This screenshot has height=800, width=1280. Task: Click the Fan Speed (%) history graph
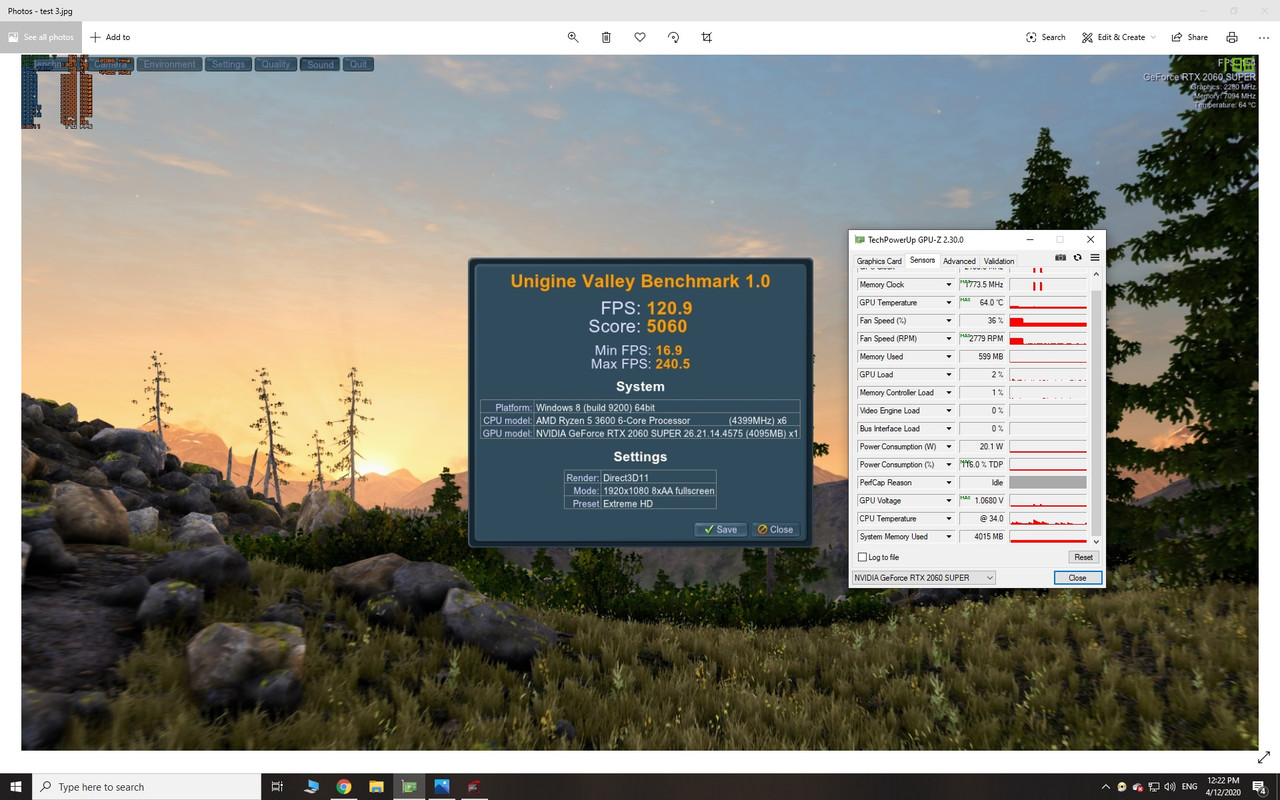[1048, 321]
